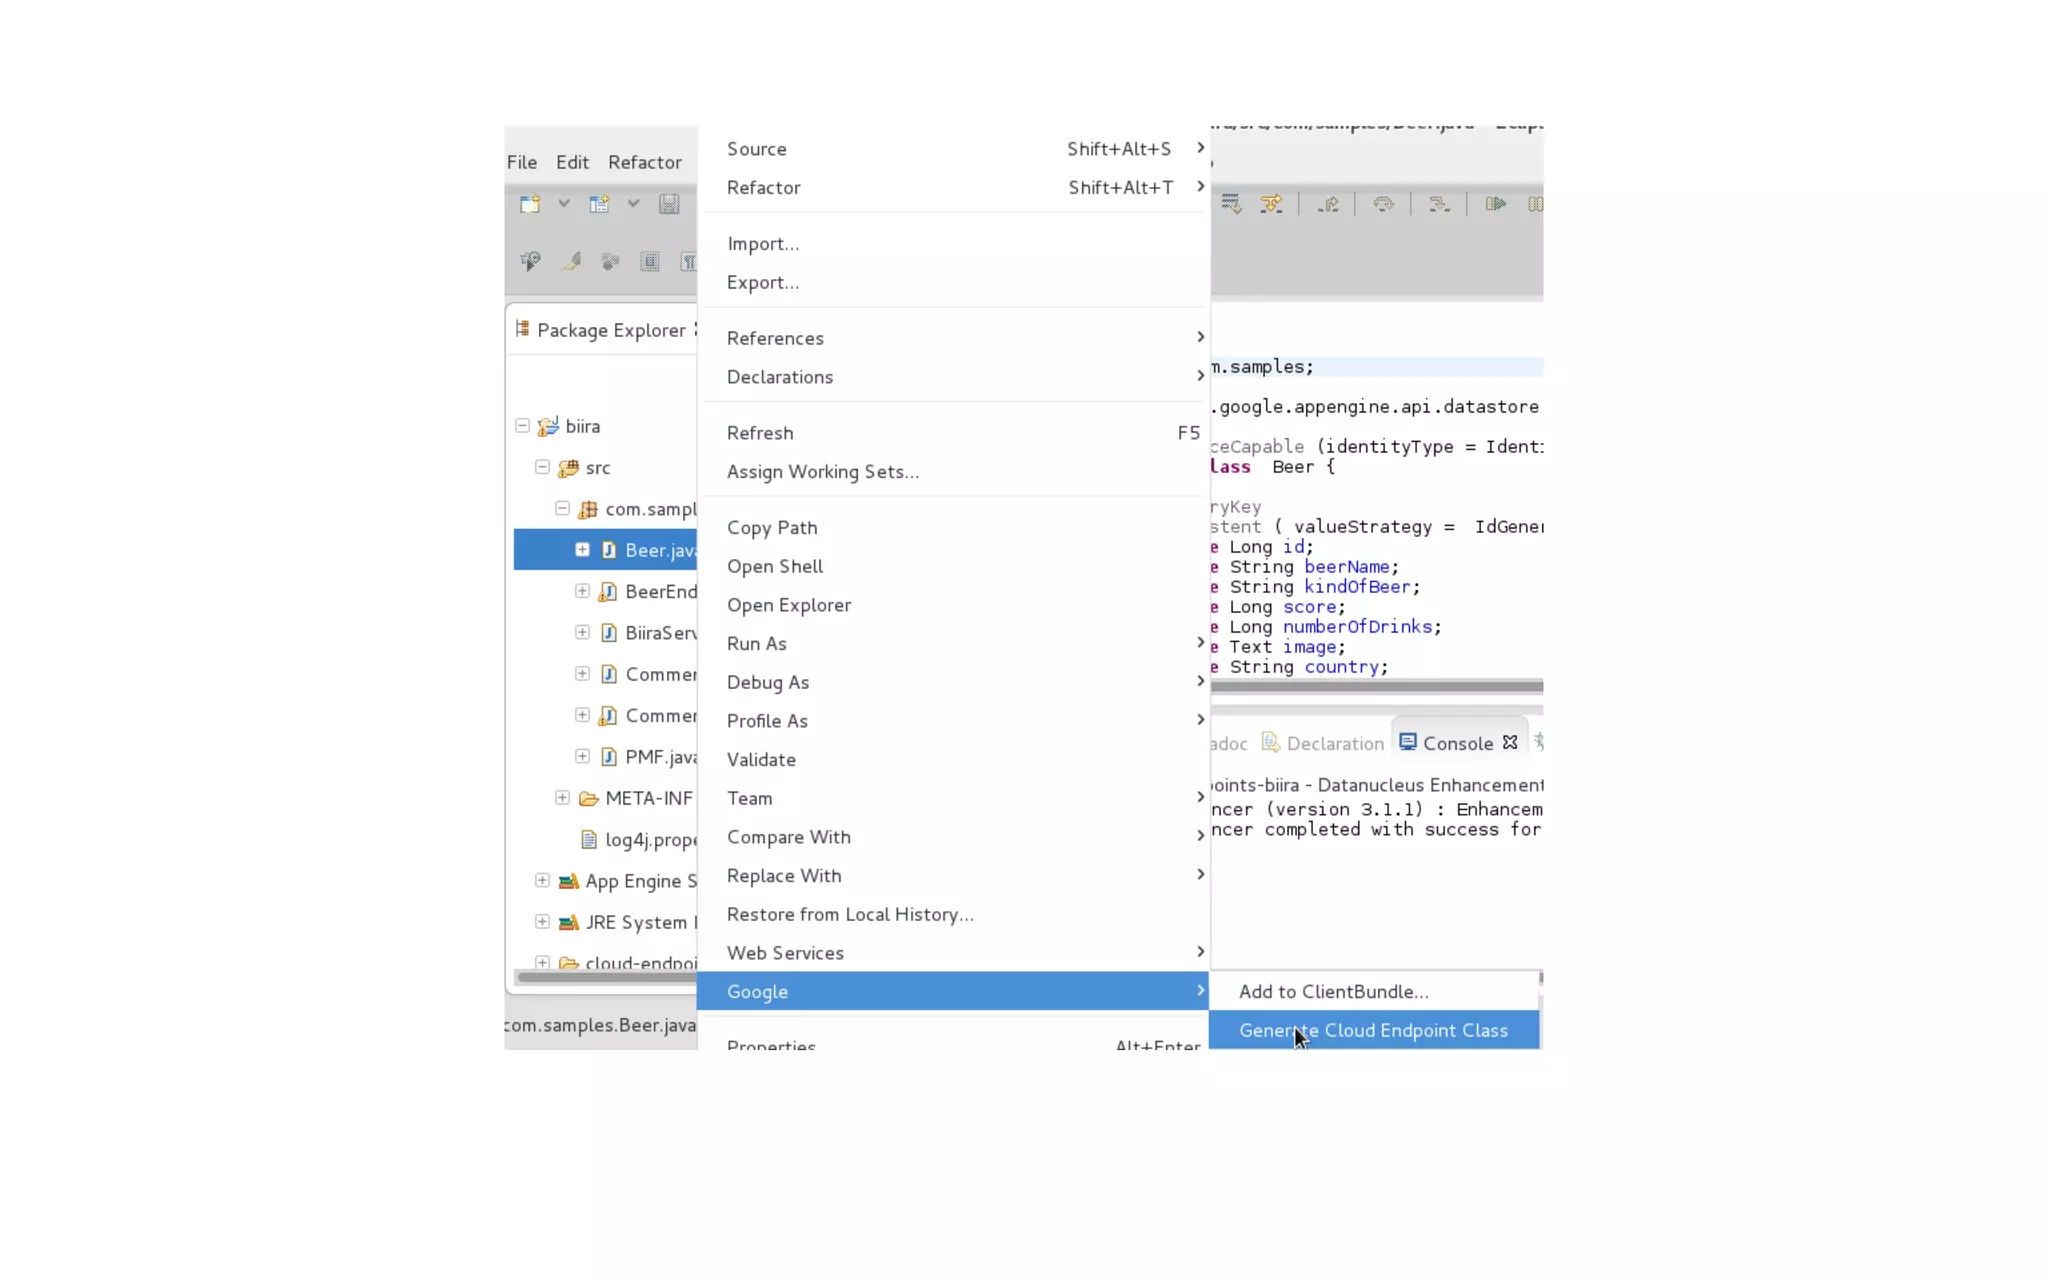
Task: Click the Use Step Filters icon
Action: (1271, 204)
